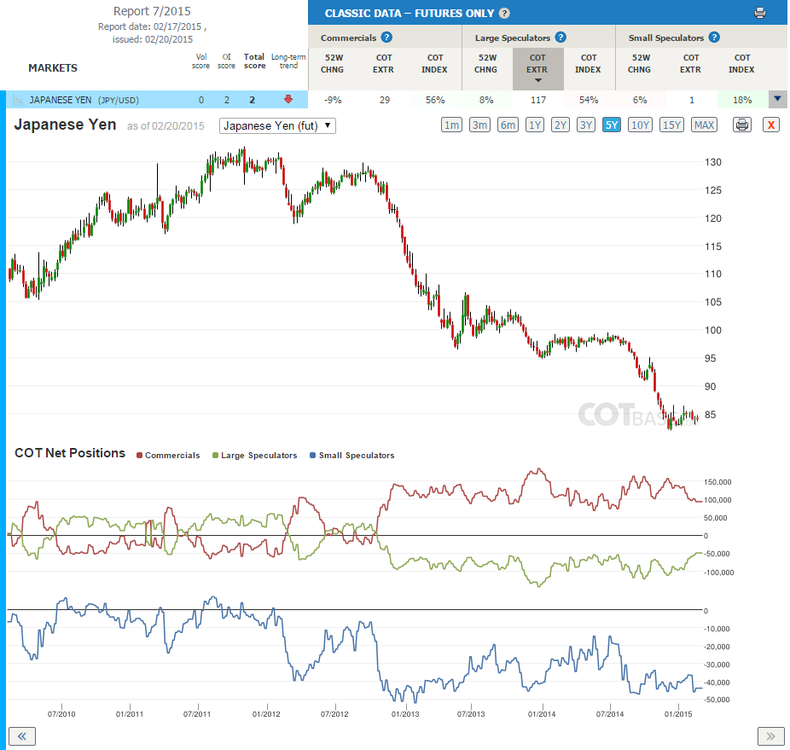This screenshot has height=750, width=790.
Task: Select the 1m time range
Action: point(451,125)
